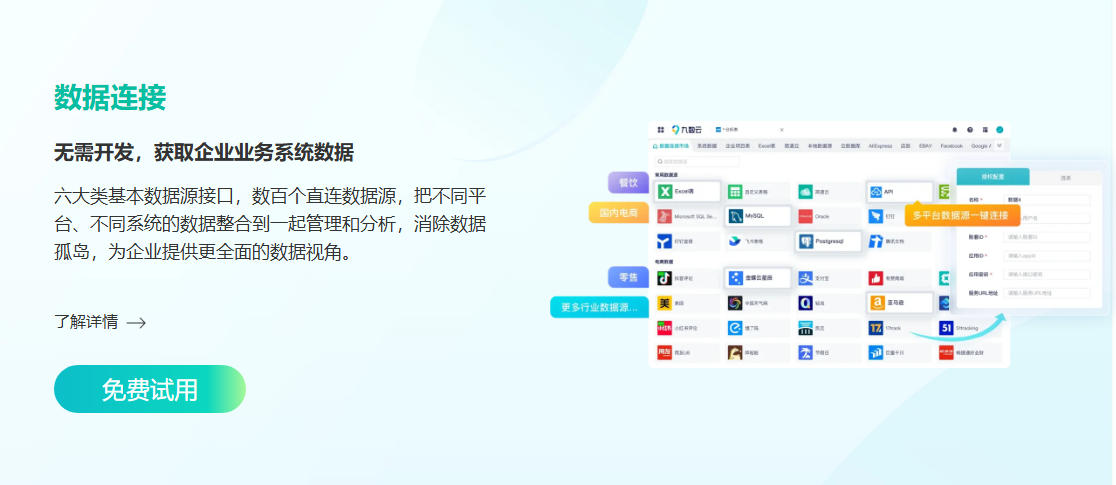This screenshot has width=1116, height=485.
Task: Click the 多平台数据源一键连接 orange label
Action: tap(962, 215)
